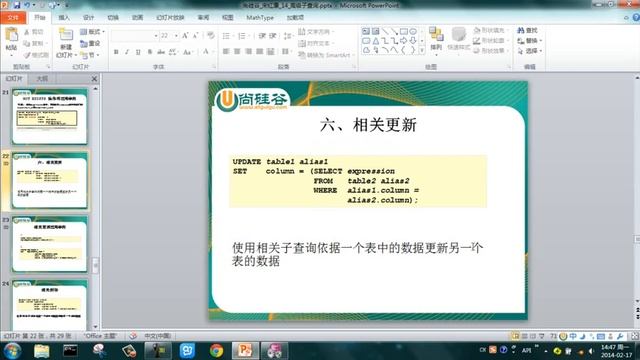Open File Explorer folder from taskbar

(x=42, y=351)
